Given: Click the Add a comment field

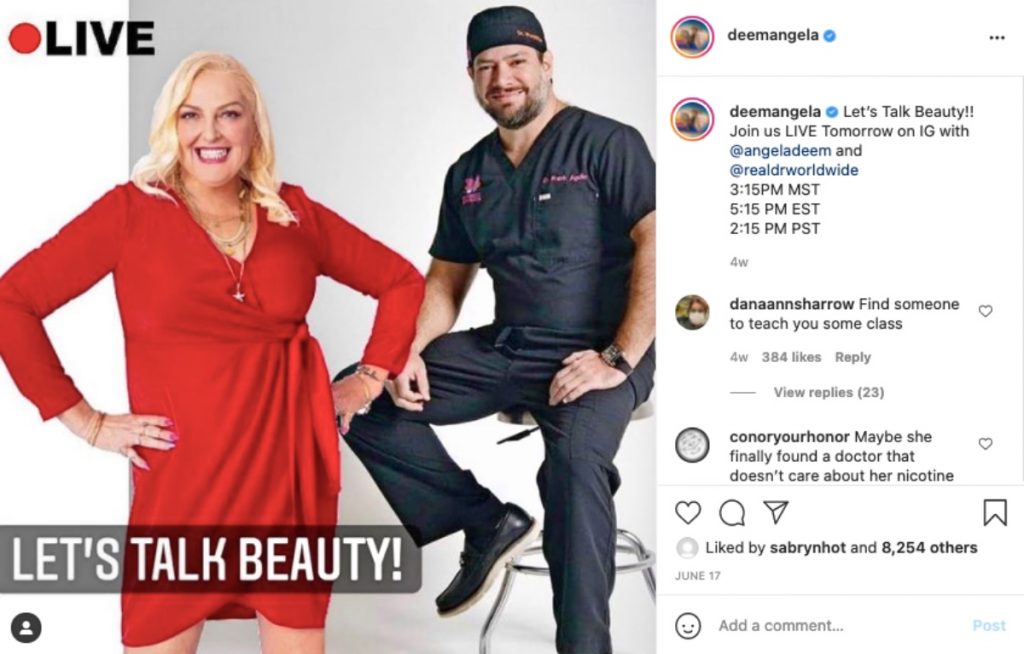Looking at the screenshot, I should pyautogui.click(x=836, y=625).
